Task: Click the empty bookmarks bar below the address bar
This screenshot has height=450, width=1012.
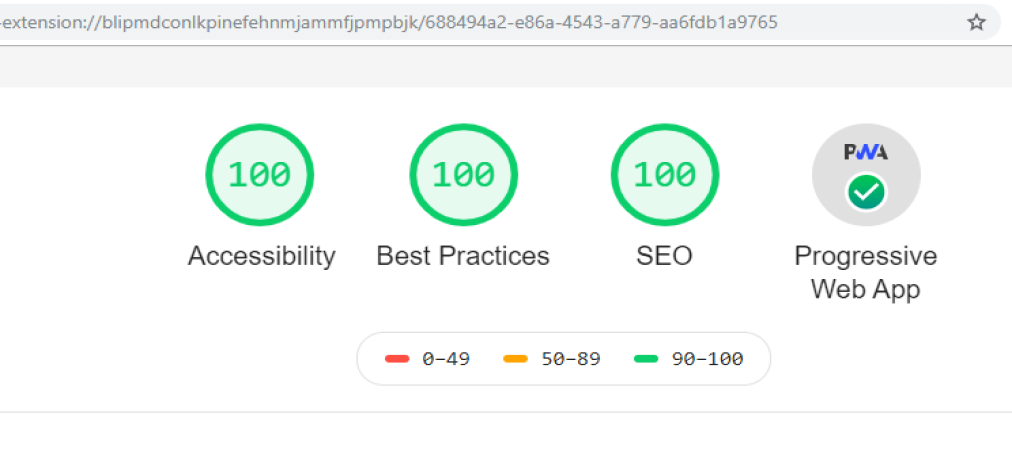Action: point(506,67)
